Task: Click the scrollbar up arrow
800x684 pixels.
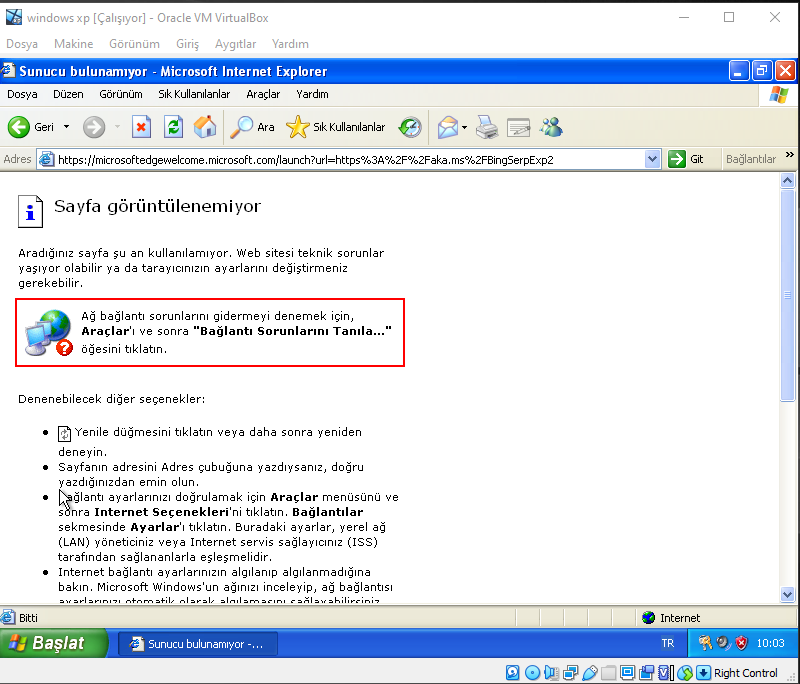Action: [x=787, y=181]
